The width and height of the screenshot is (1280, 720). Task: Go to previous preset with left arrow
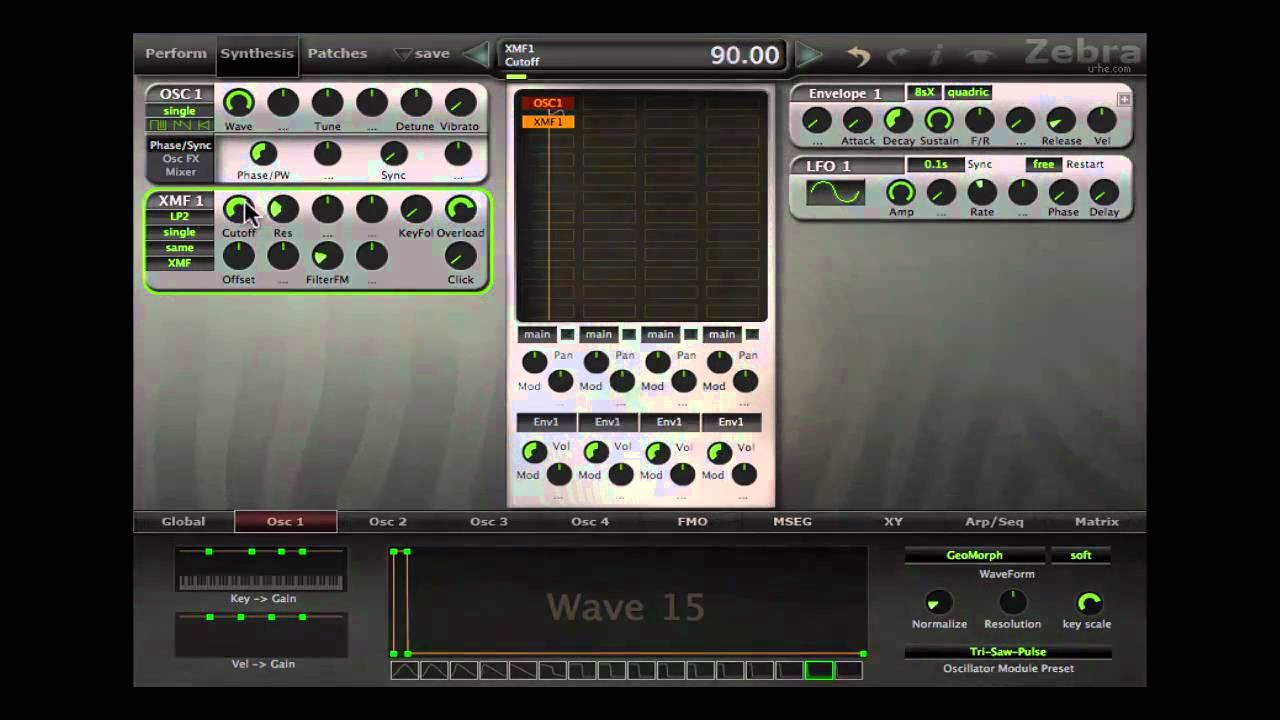[x=477, y=54]
